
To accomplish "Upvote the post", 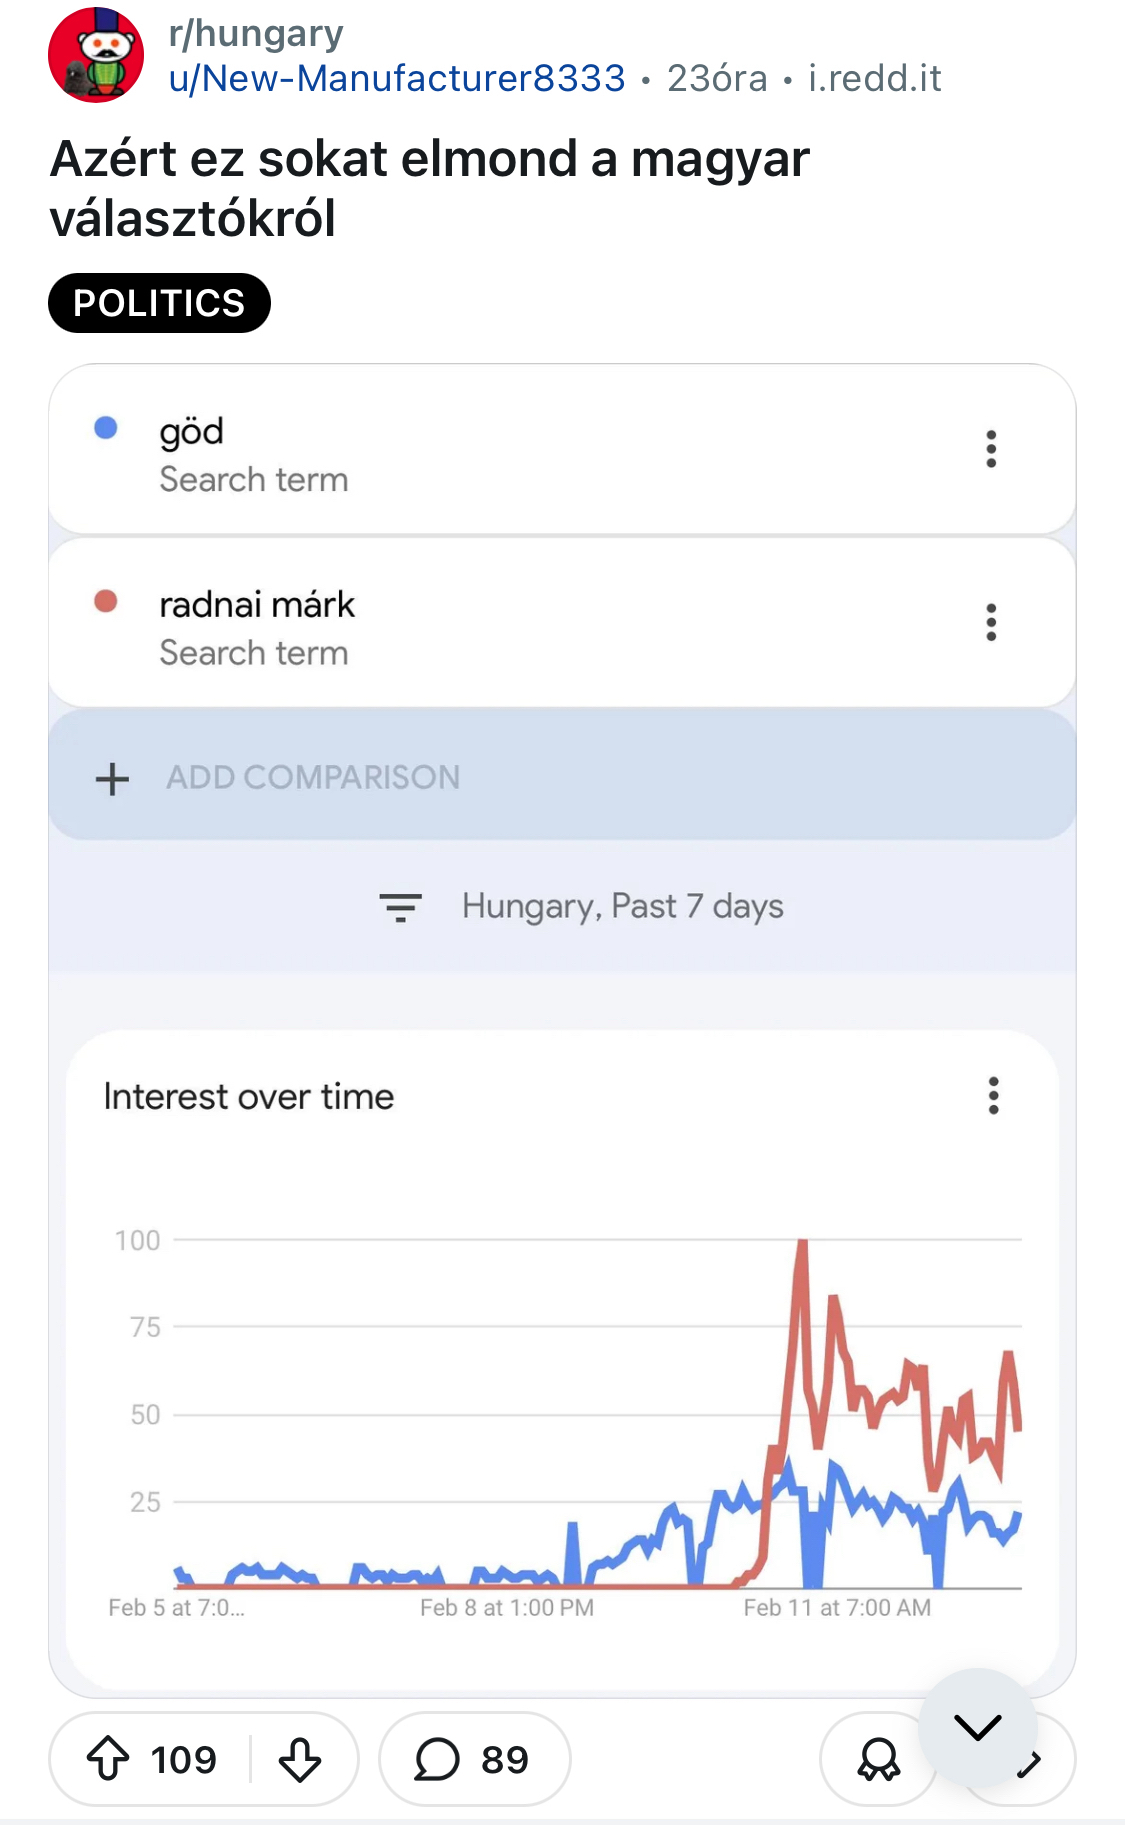I will pos(108,1759).
